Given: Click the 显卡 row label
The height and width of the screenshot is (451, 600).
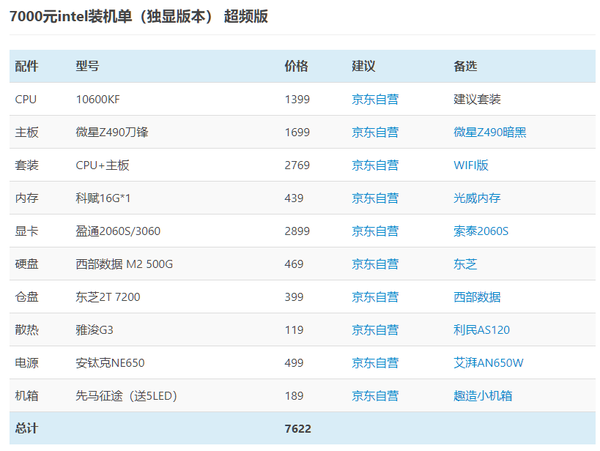Looking at the screenshot, I should (26, 231).
